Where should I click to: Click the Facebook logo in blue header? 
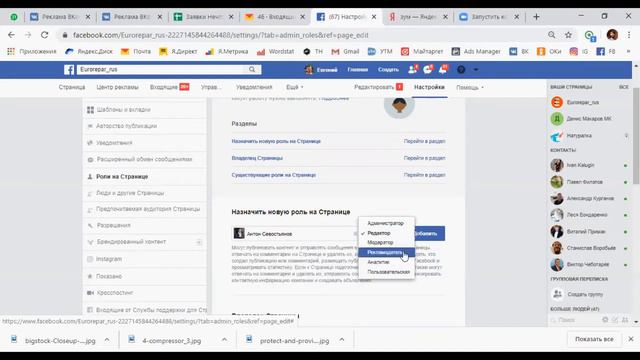tap(69, 69)
